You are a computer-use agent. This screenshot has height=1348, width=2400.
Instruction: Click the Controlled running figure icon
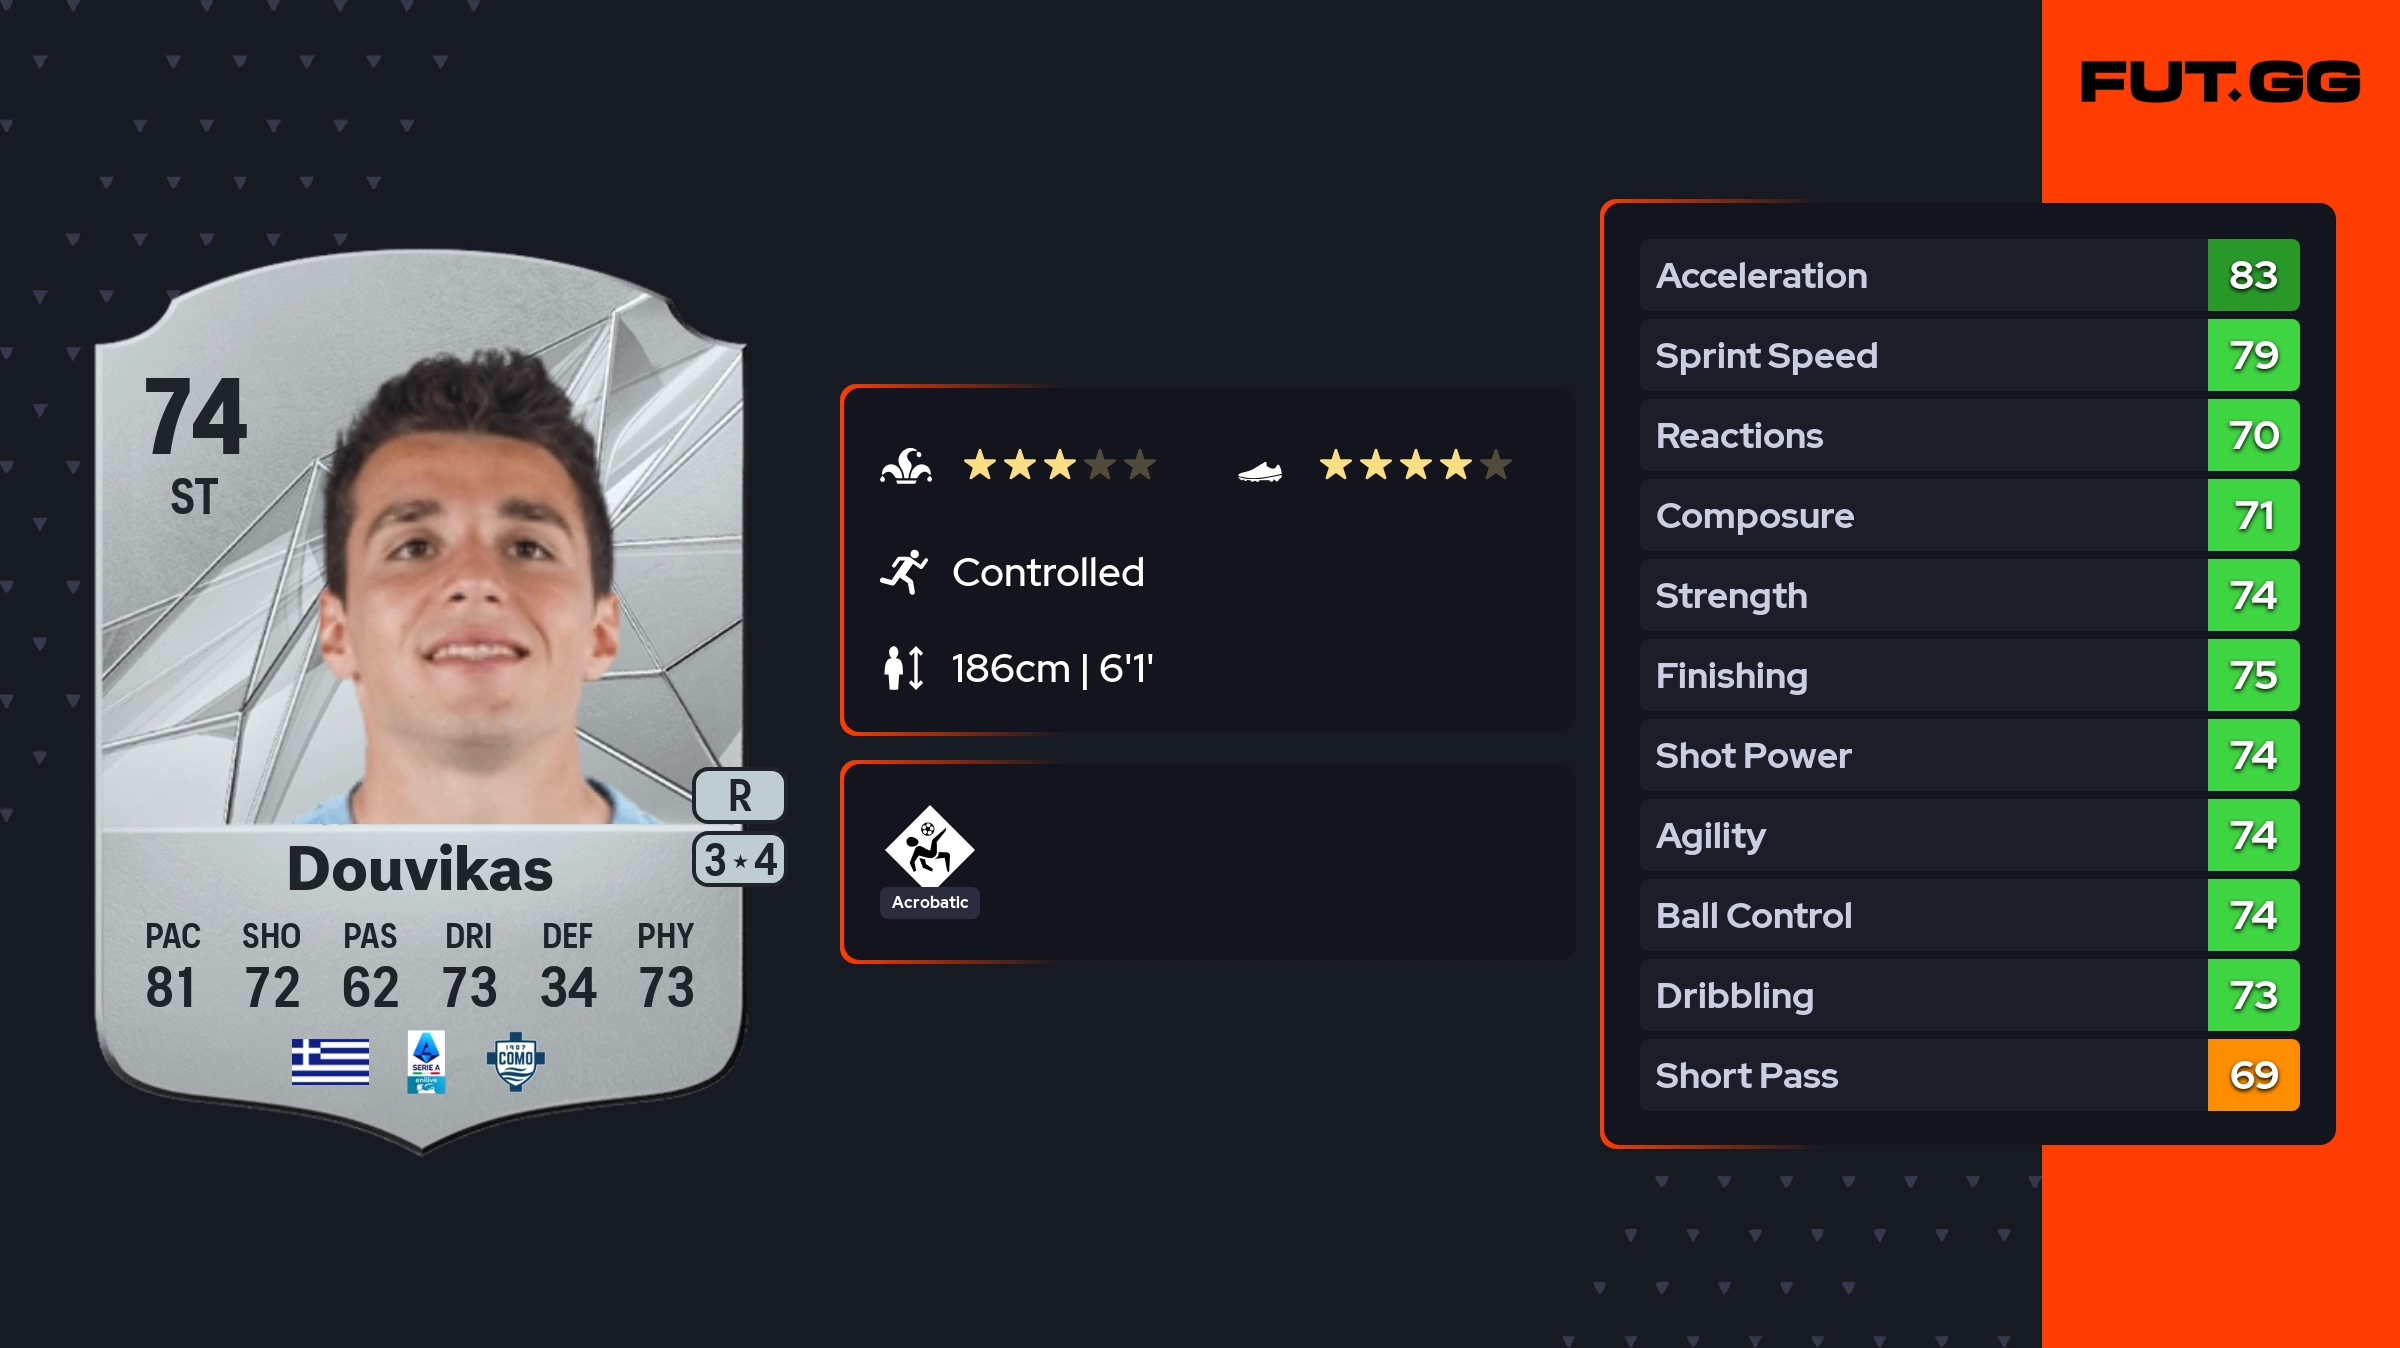point(904,572)
